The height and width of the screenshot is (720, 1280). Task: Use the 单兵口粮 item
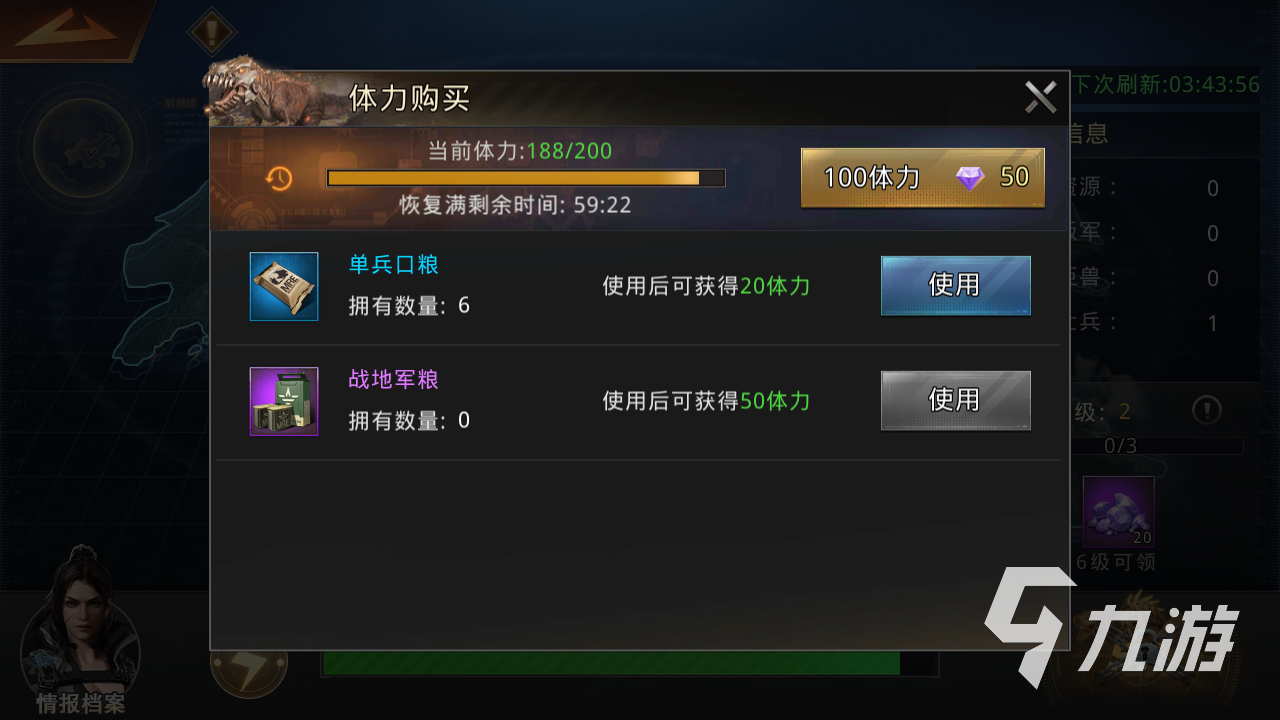956,285
